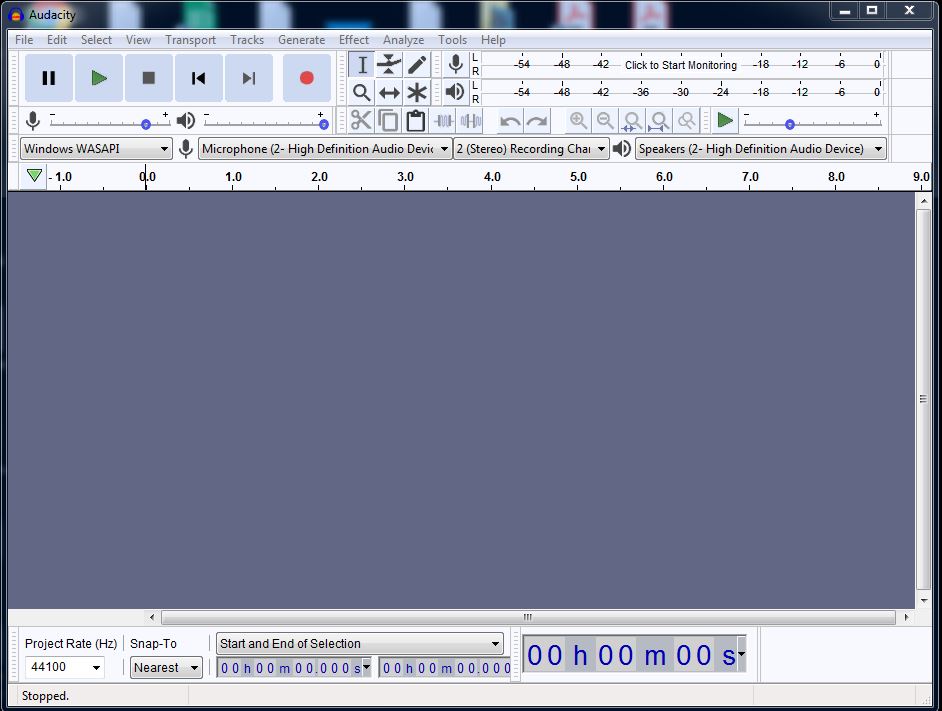
Task: Open the File menu
Action: point(24,40)
